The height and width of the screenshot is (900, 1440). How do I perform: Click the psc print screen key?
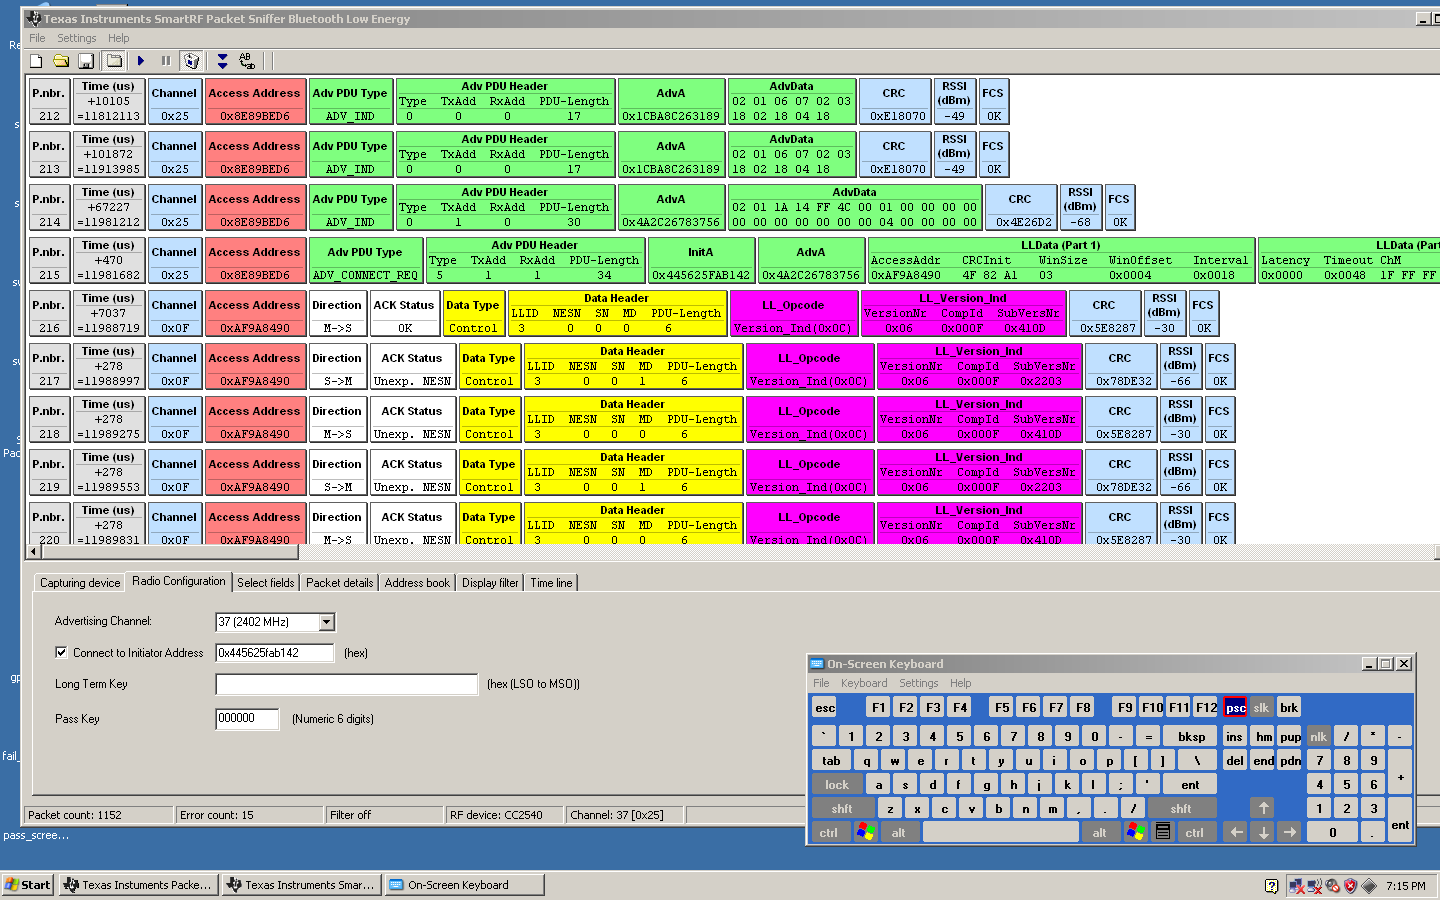(1236, 708)
